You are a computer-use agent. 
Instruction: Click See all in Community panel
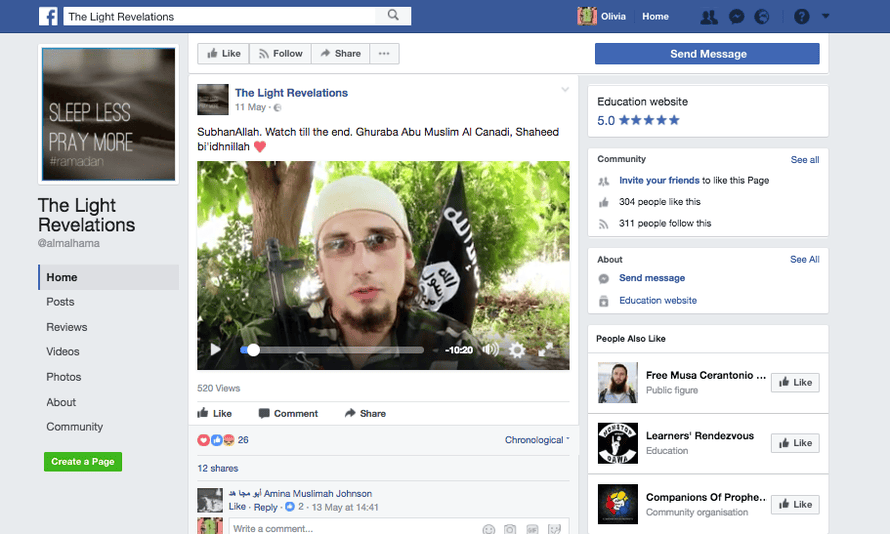(805, 159)
